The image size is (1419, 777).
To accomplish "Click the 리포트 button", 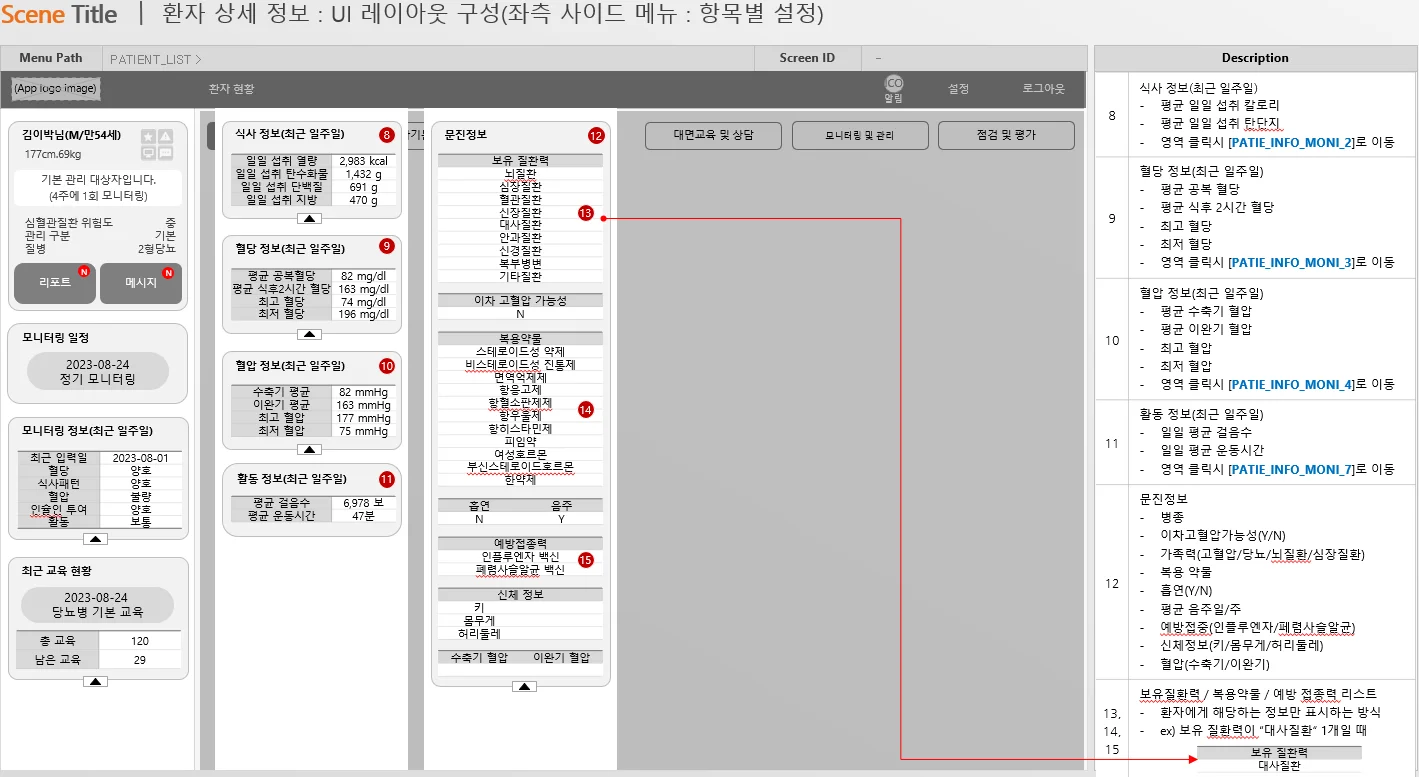I will [x=55, y=283].
